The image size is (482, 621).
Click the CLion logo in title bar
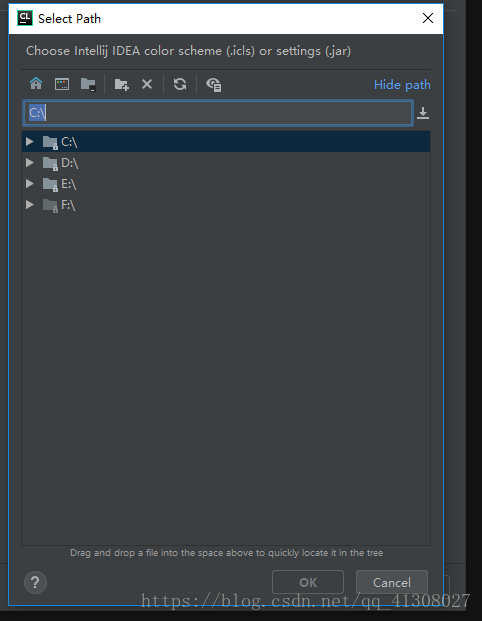click(x=25, y=19)
